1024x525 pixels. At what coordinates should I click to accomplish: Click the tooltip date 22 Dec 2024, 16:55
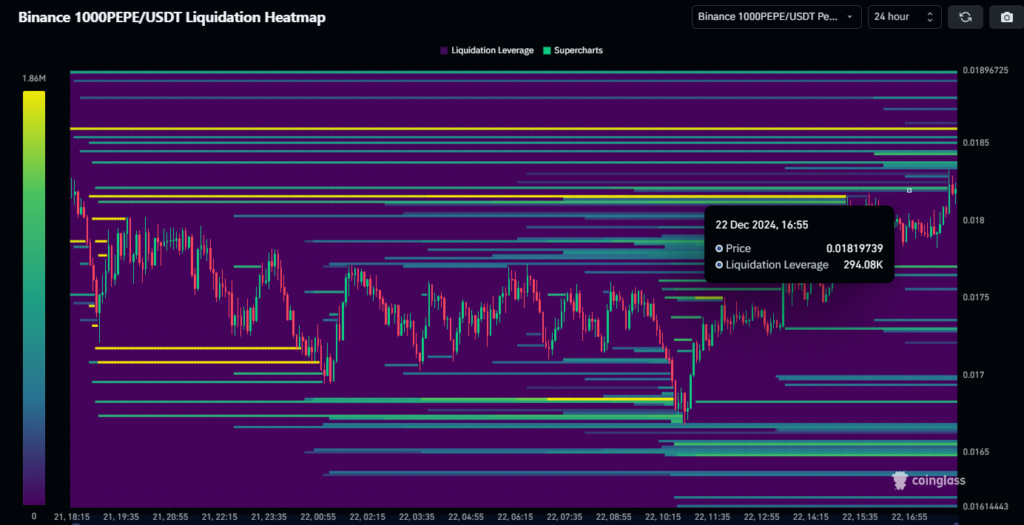coord(761,225)
